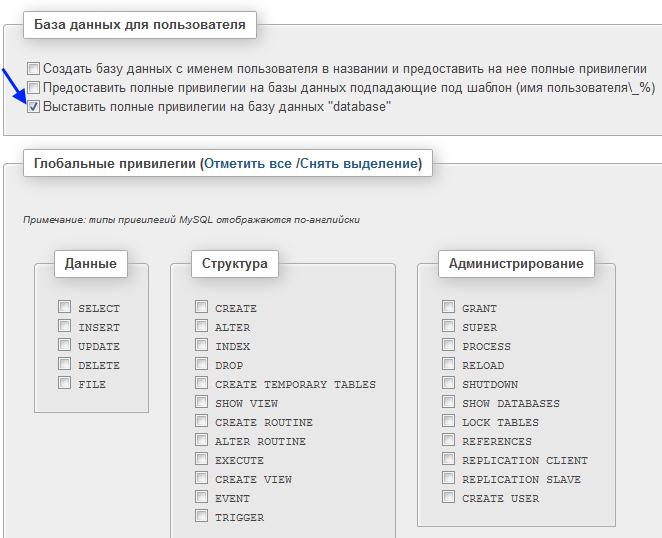
Task: Enable the SUPER privilege checkbox
Action: coord(448,326)
